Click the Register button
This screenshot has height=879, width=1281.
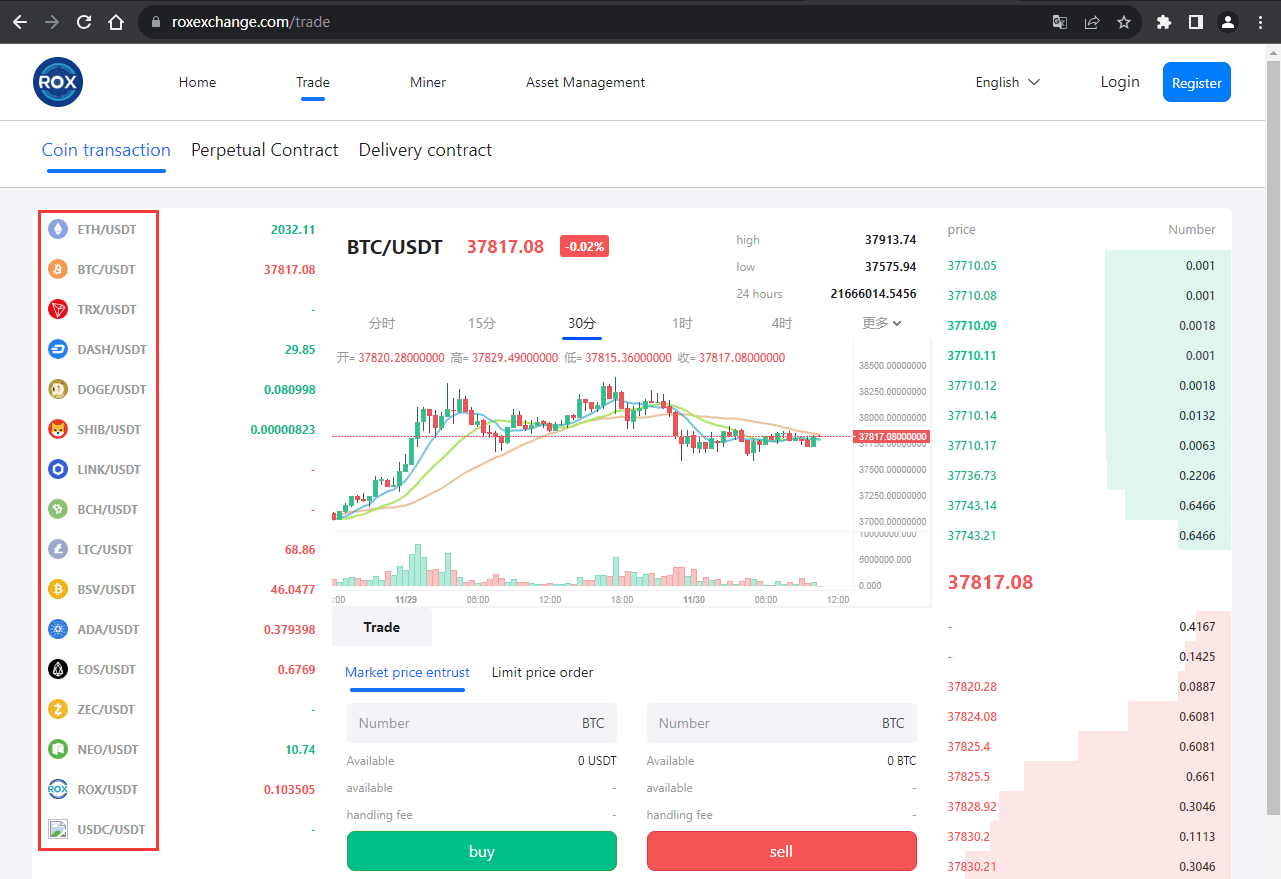(x=1197, y=82)
